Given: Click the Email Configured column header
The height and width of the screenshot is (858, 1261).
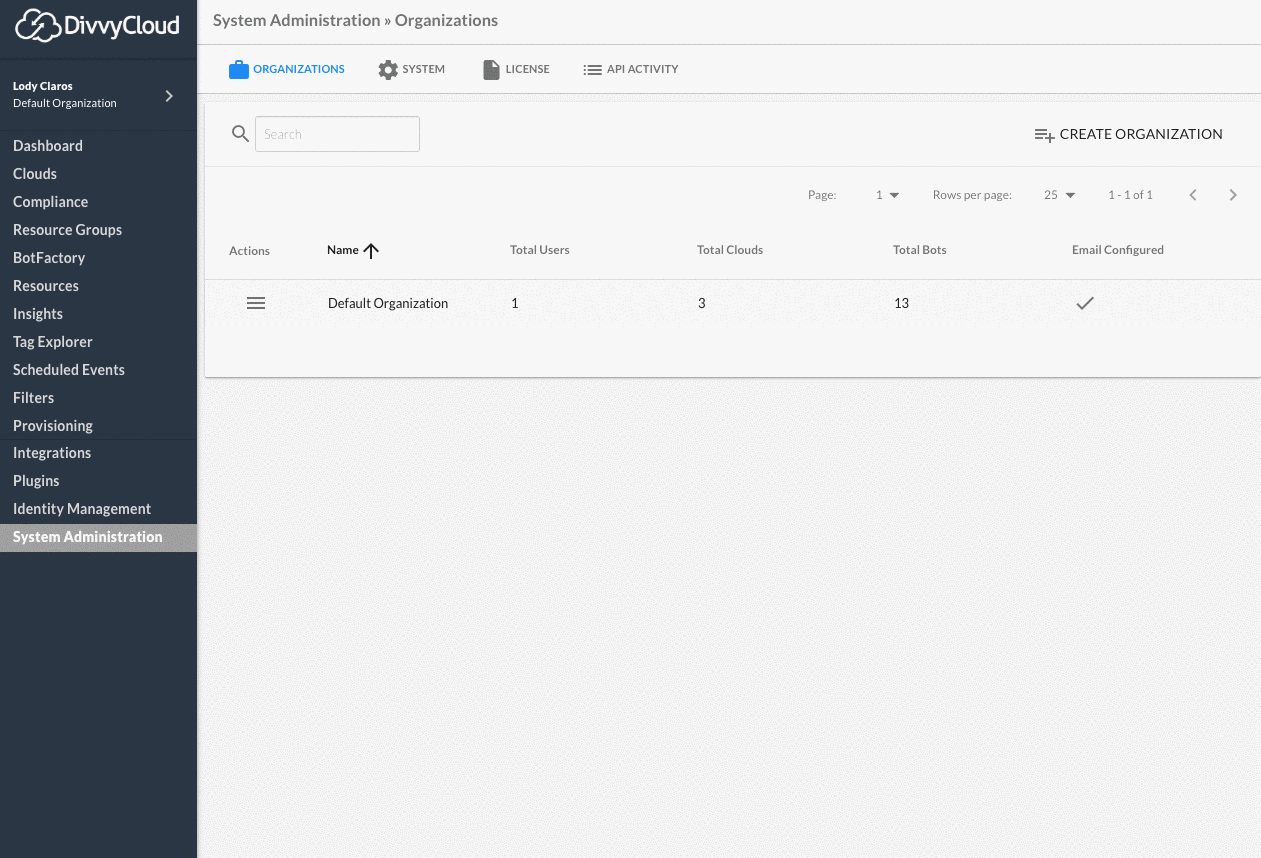Looking at the screenshot, I should [x=1118, y=250].
